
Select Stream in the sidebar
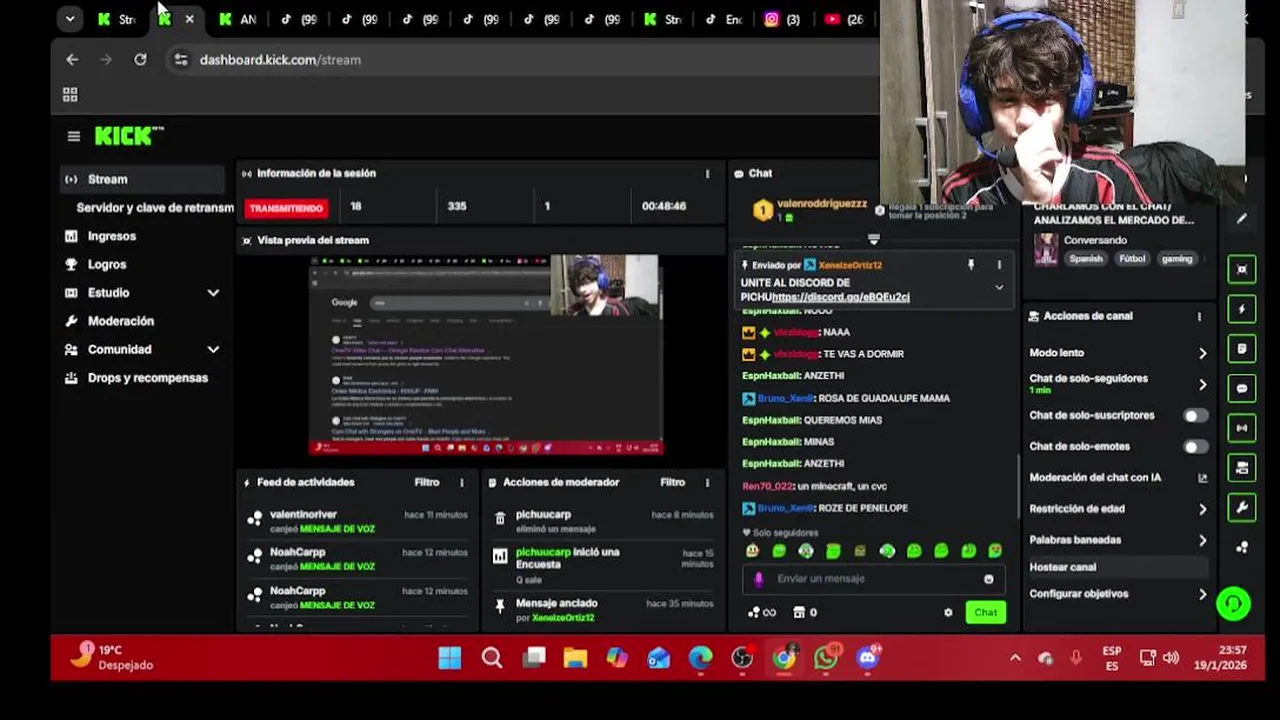tap(141, 179)
